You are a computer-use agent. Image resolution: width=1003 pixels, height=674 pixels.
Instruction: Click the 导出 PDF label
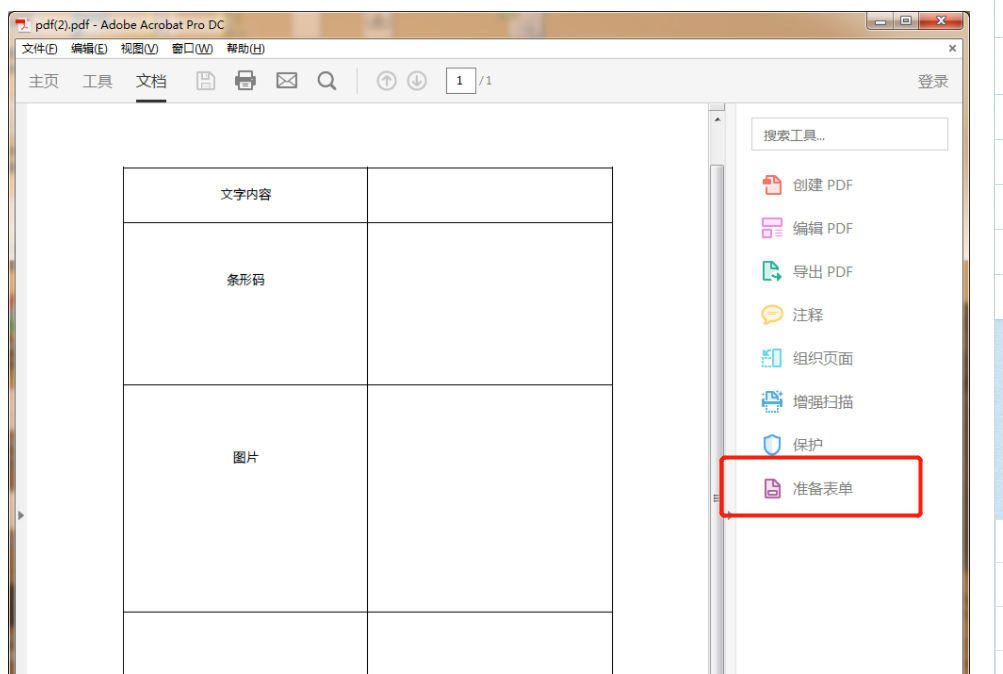click(x=823, y=272)
